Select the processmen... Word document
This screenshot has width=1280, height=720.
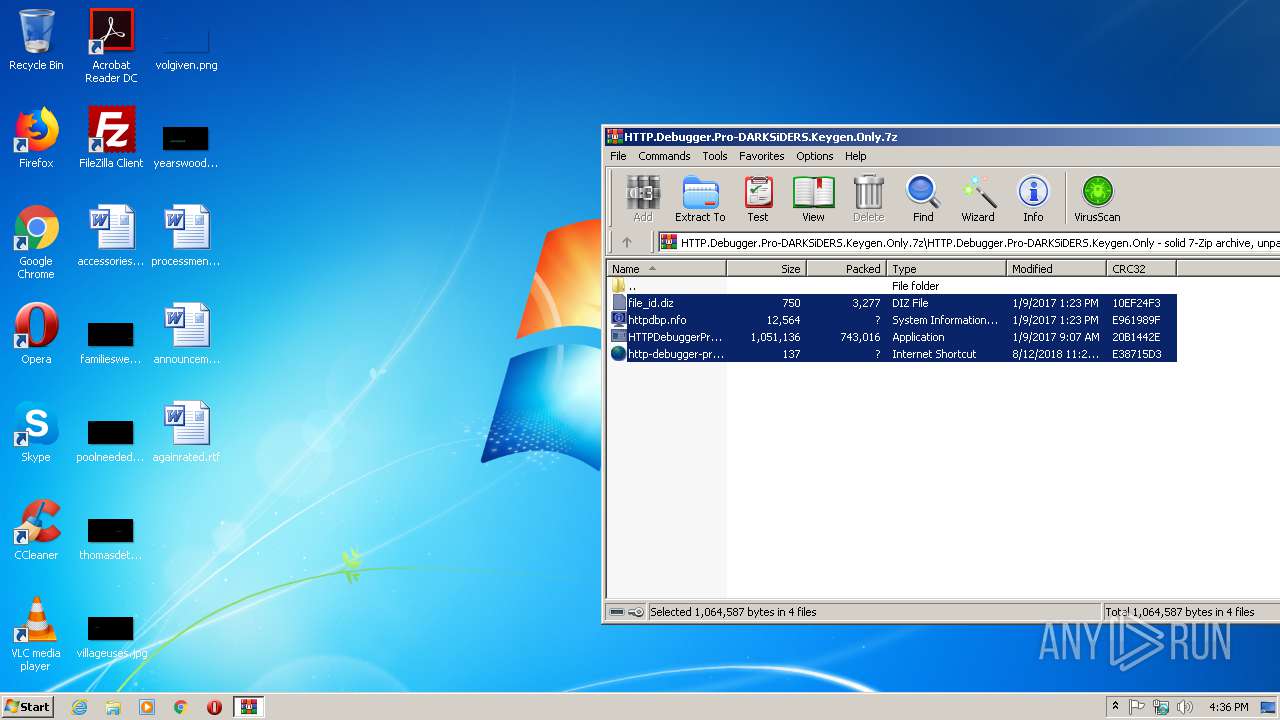coord(186,236)
